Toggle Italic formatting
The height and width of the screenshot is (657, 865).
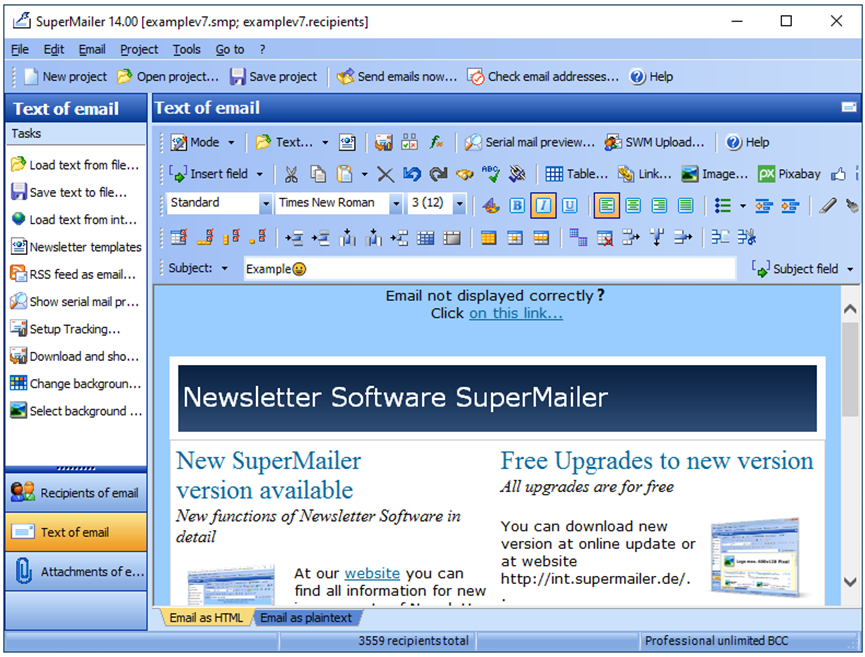pos(543,206)
